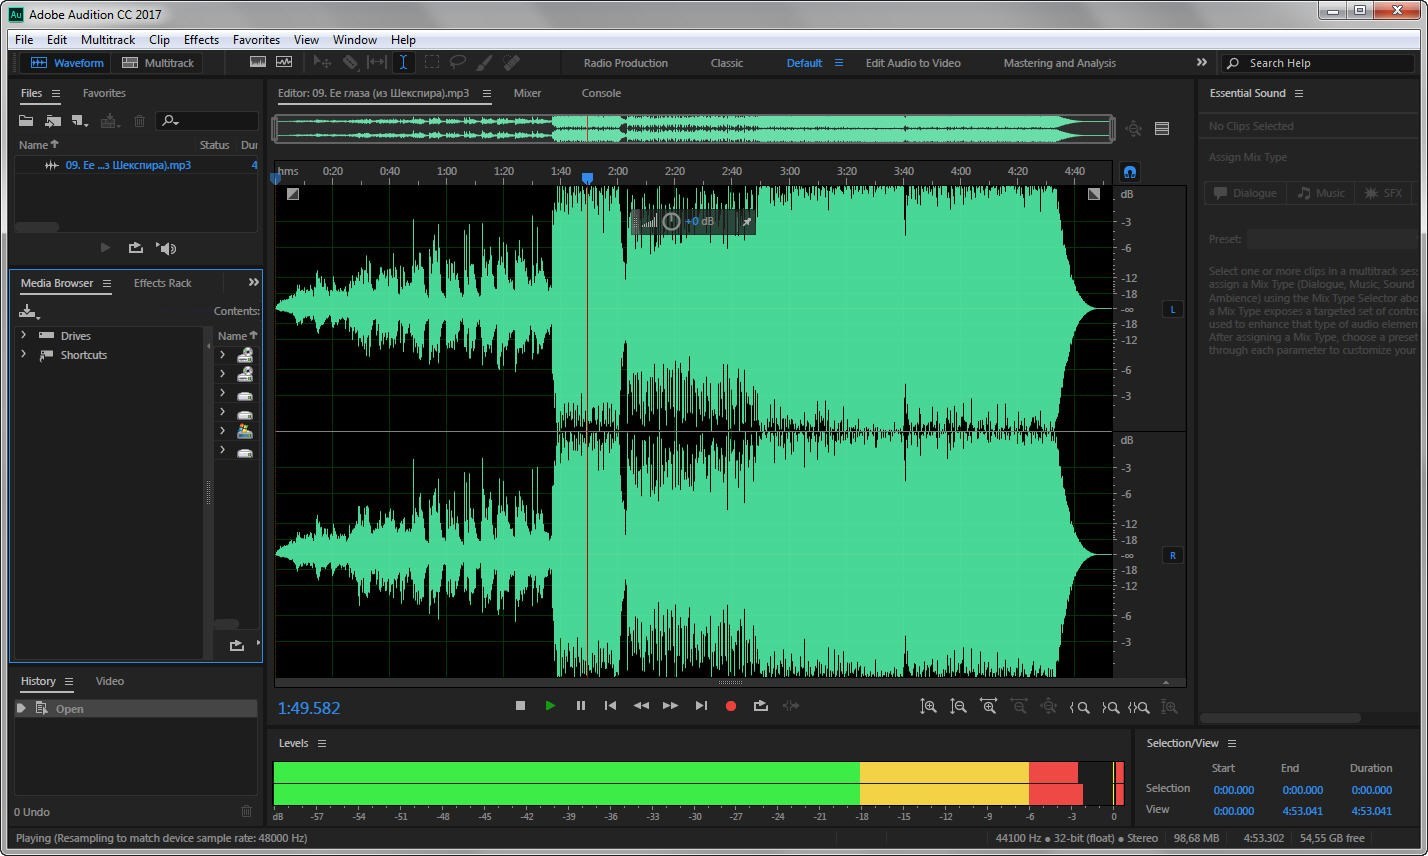Click the volume knob on the HUD

pyautogui.click(x=671, y=221)
